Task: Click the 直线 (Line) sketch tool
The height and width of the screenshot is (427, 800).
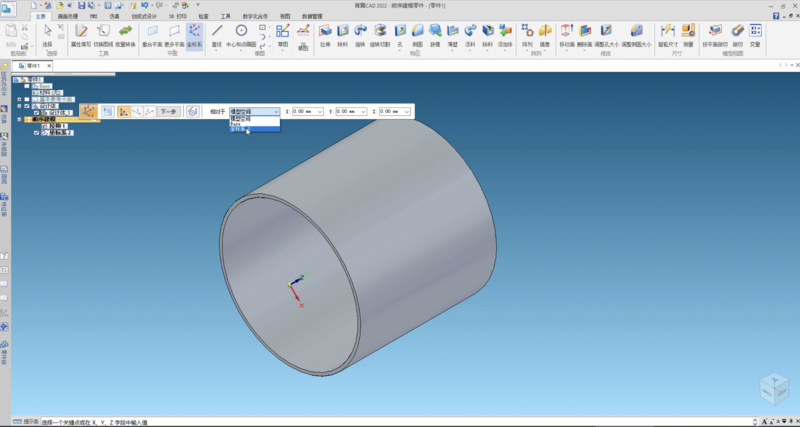Action: point(216,33)
